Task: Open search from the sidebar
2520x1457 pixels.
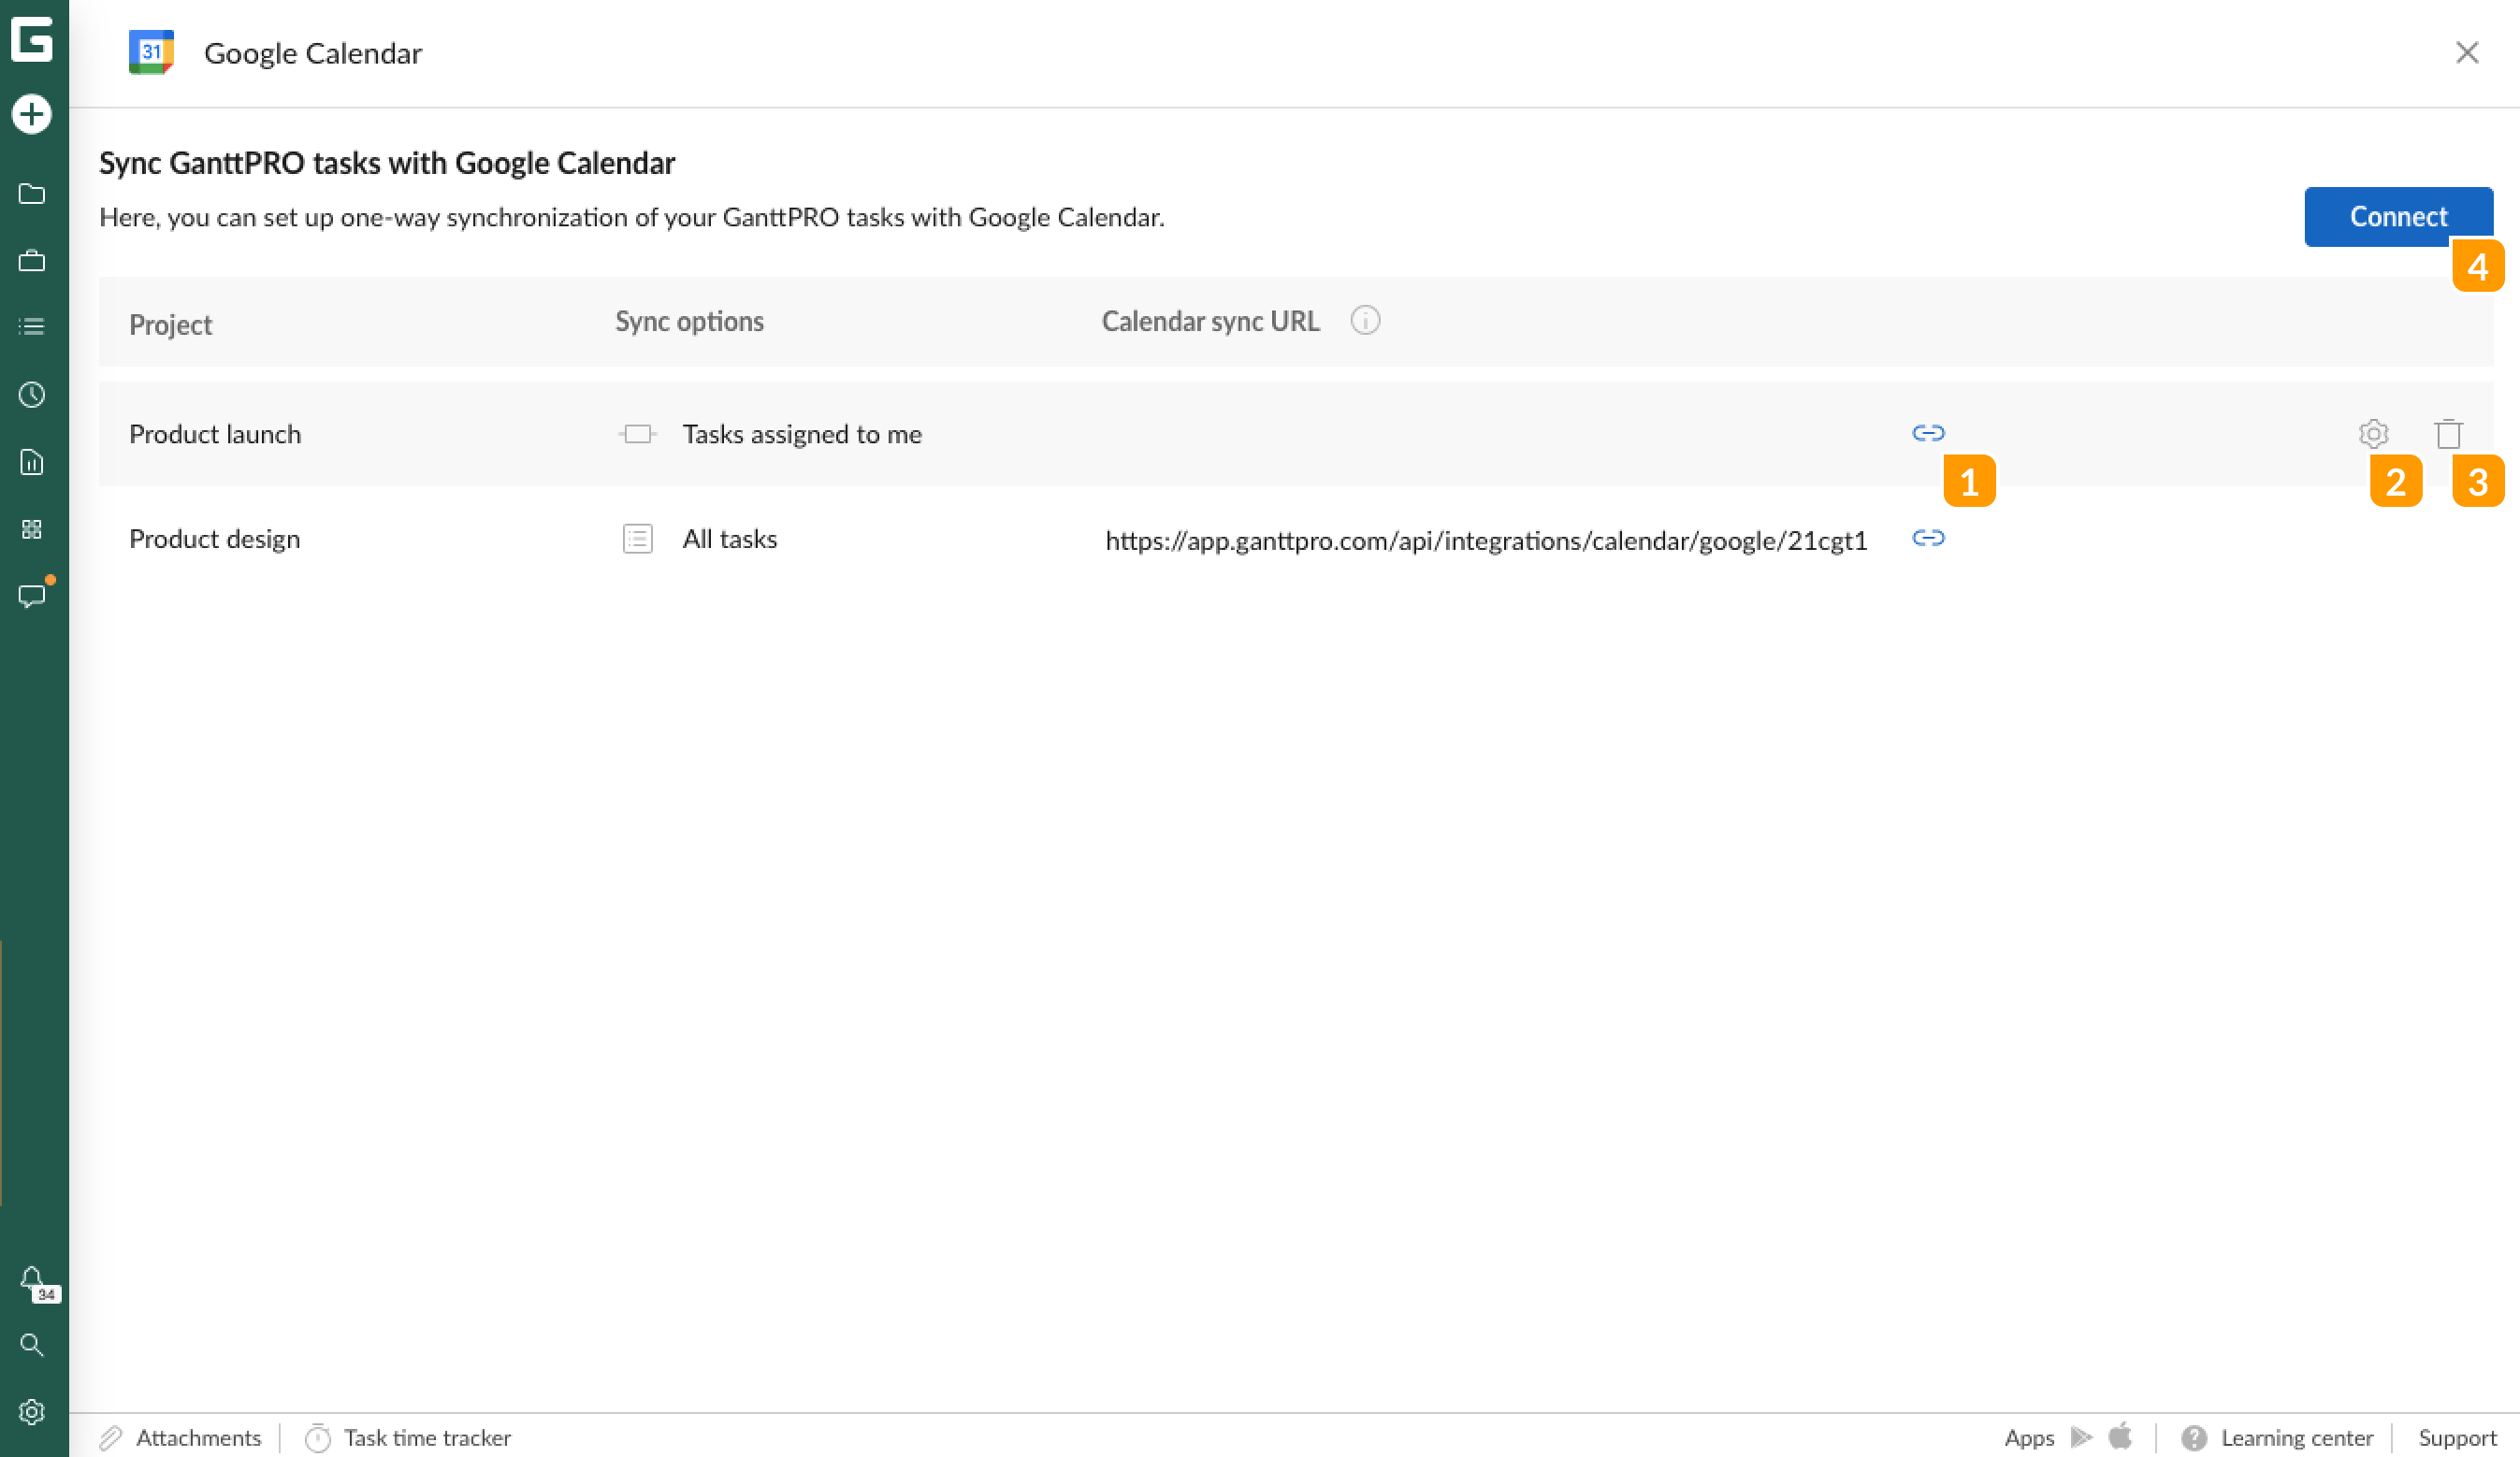Action: pyautogui.click(x=32, y=1345)
